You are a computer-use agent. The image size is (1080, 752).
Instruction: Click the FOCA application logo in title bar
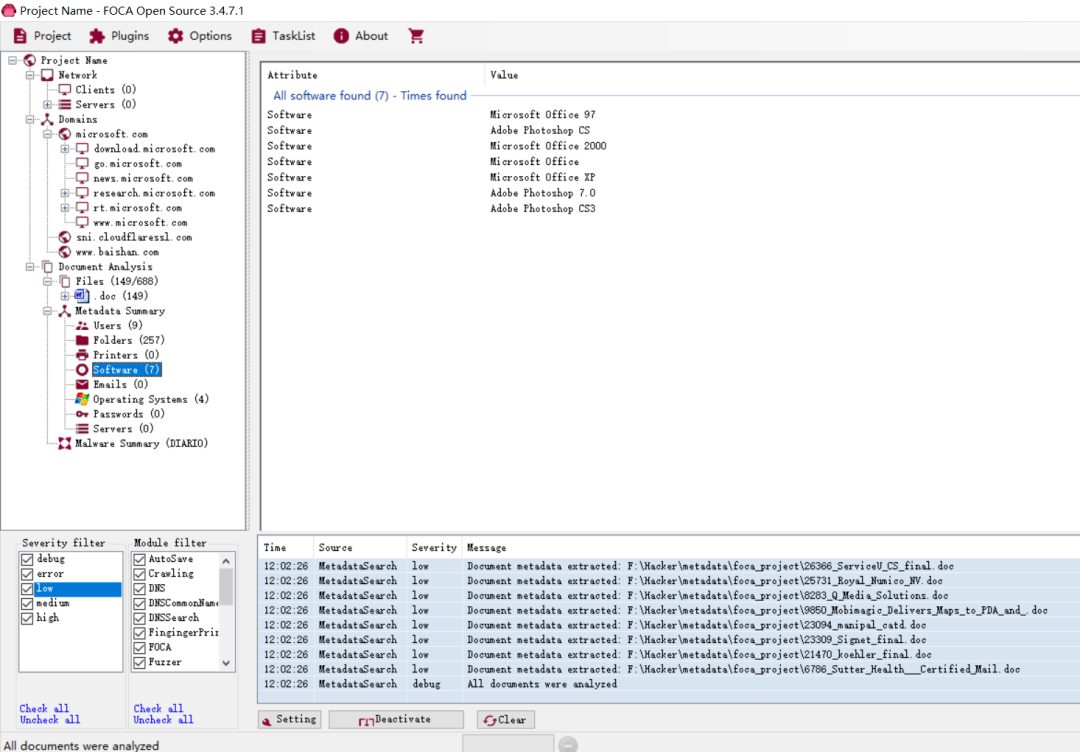9,10
